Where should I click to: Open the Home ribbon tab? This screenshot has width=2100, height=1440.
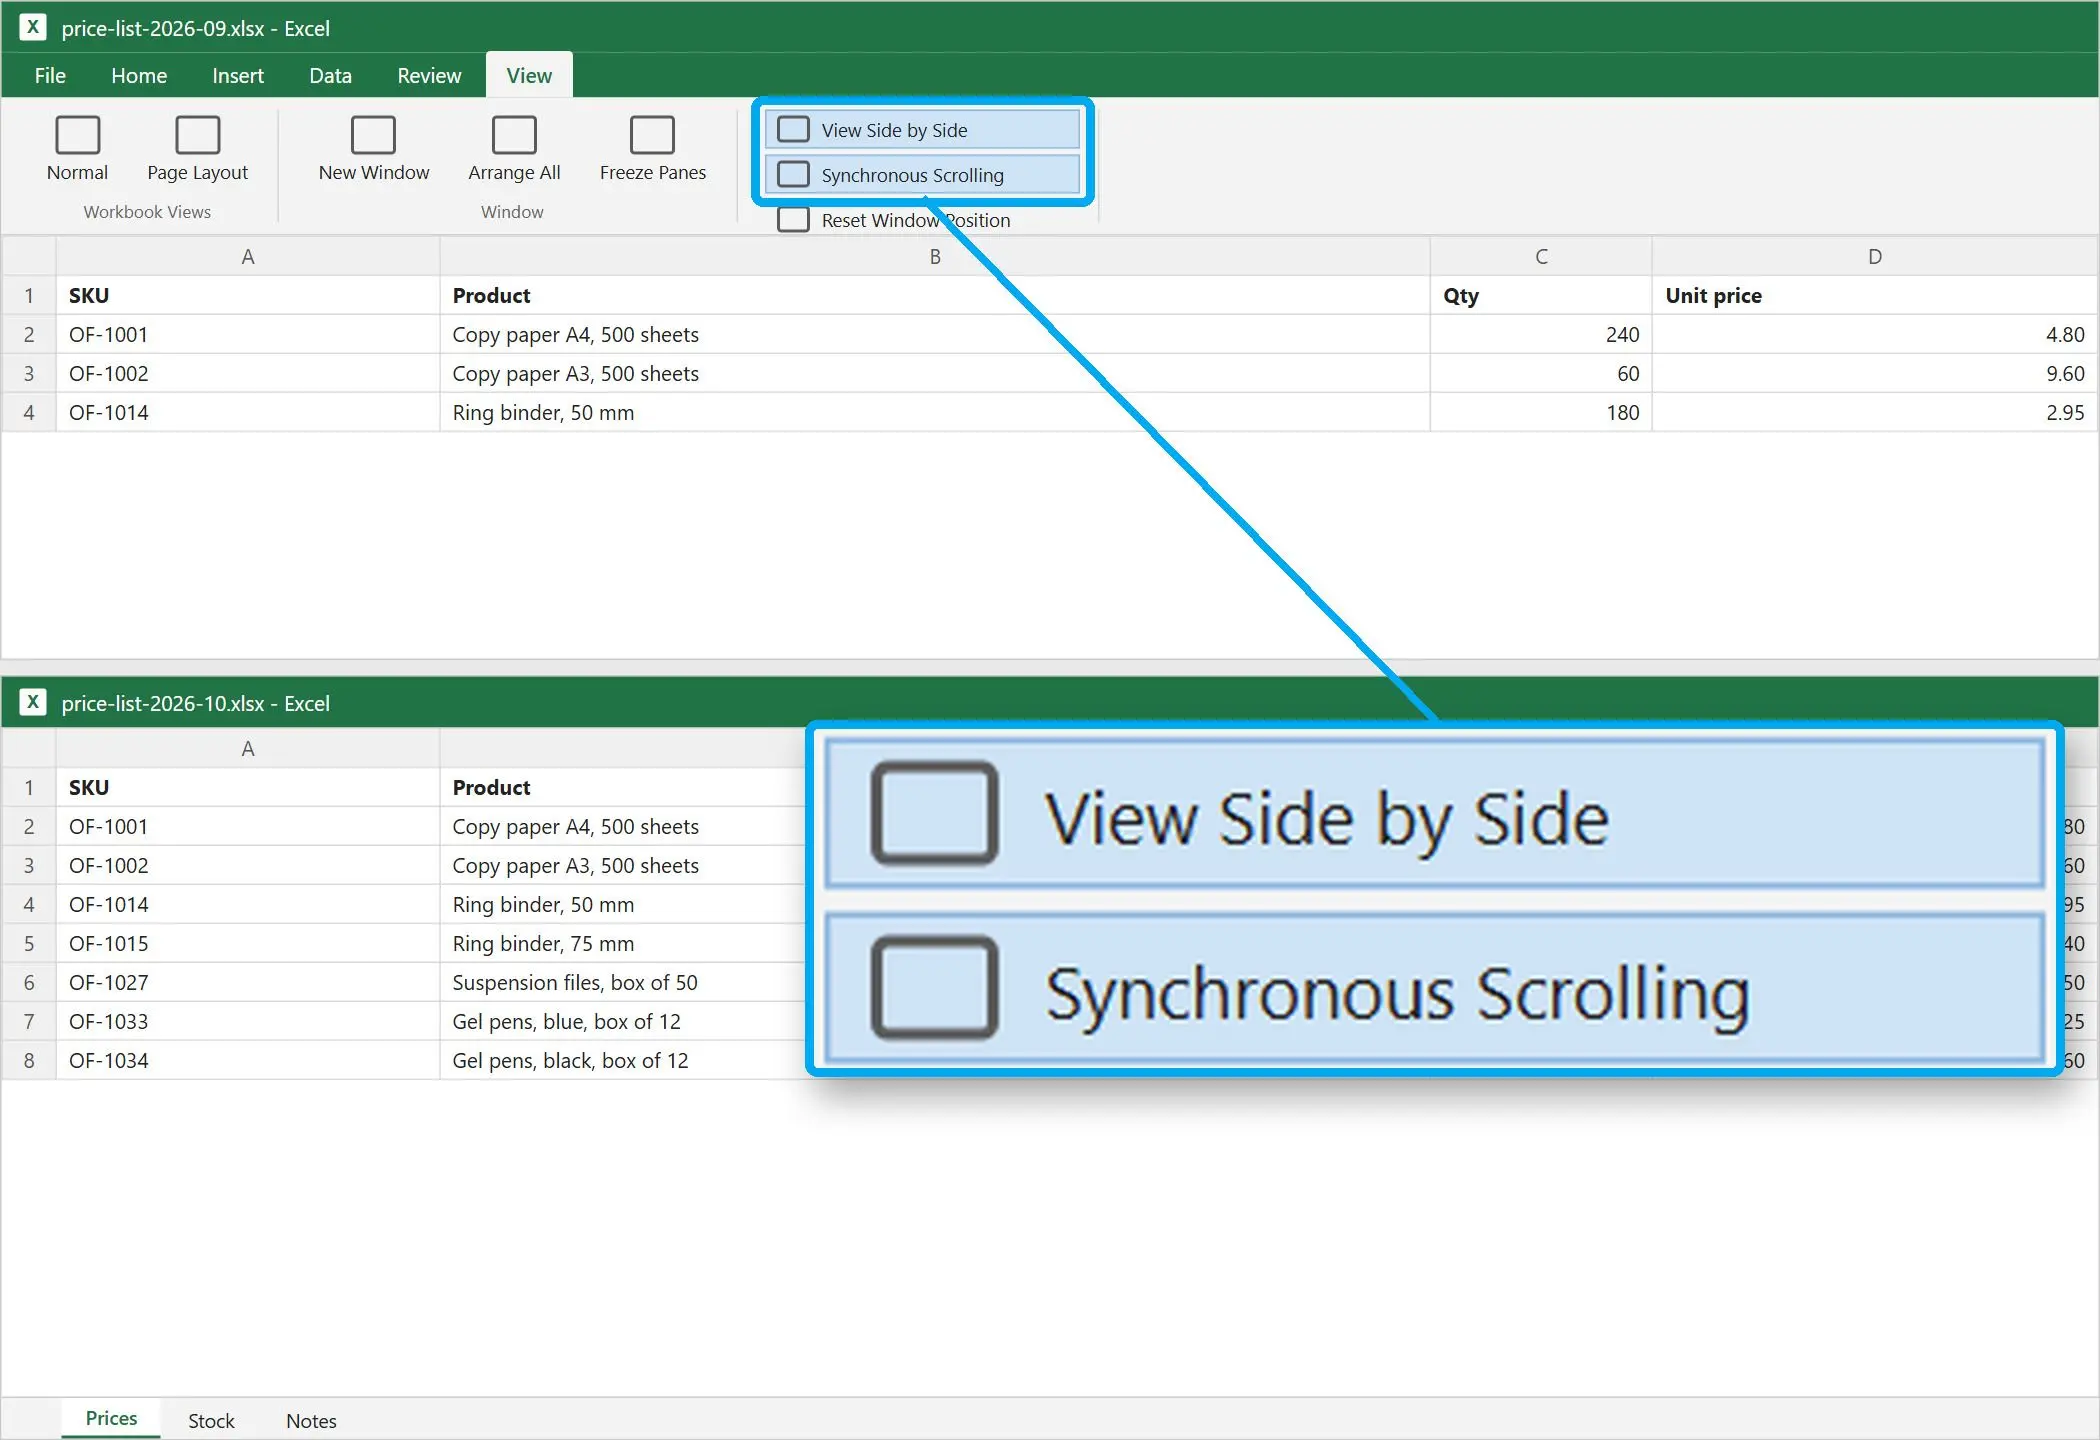(139, 76)
